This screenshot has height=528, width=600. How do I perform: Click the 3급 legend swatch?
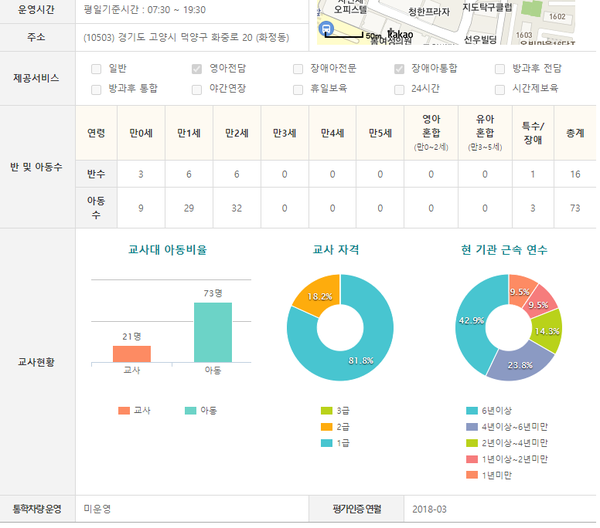point(326,411)
